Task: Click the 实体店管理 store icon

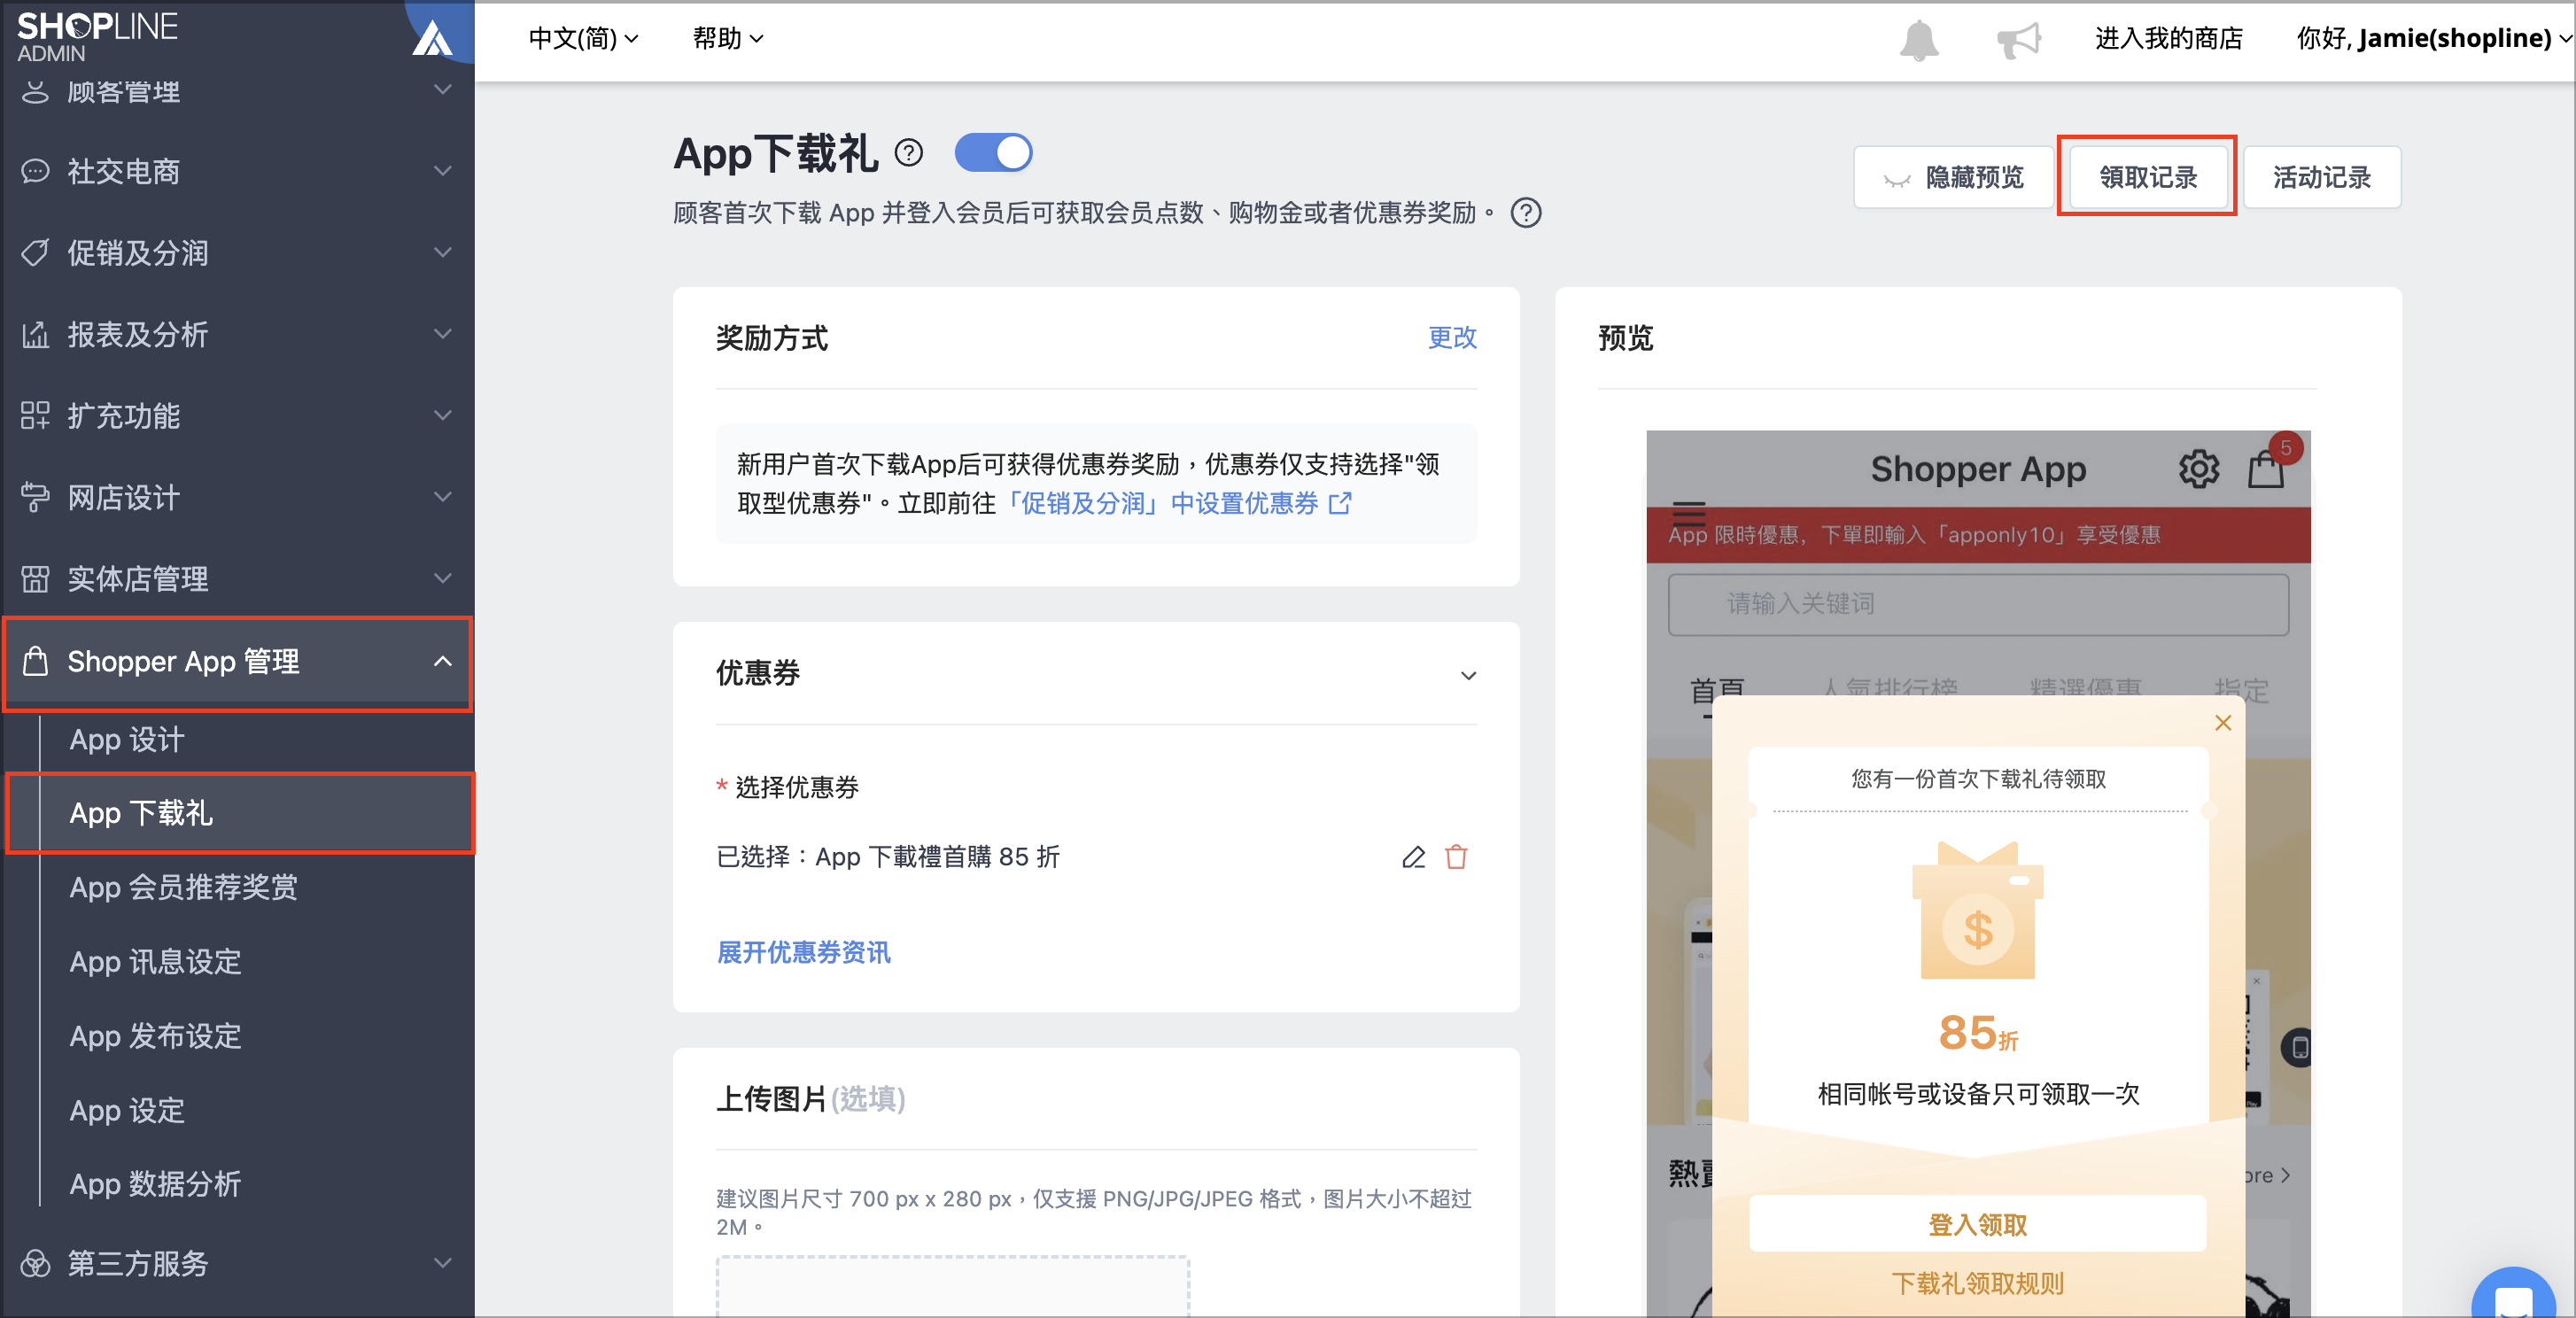Action: [x=35, y=579]
